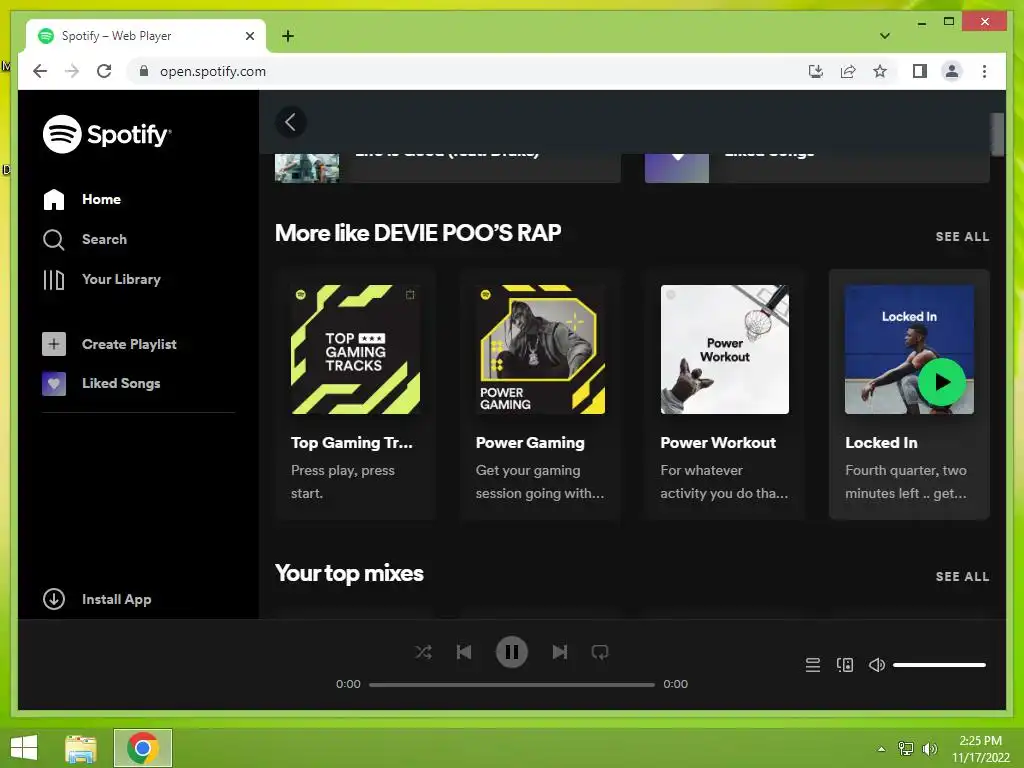Open a new tab with plus
Viewport: 1024px width, 768px height.
[288, 36]
